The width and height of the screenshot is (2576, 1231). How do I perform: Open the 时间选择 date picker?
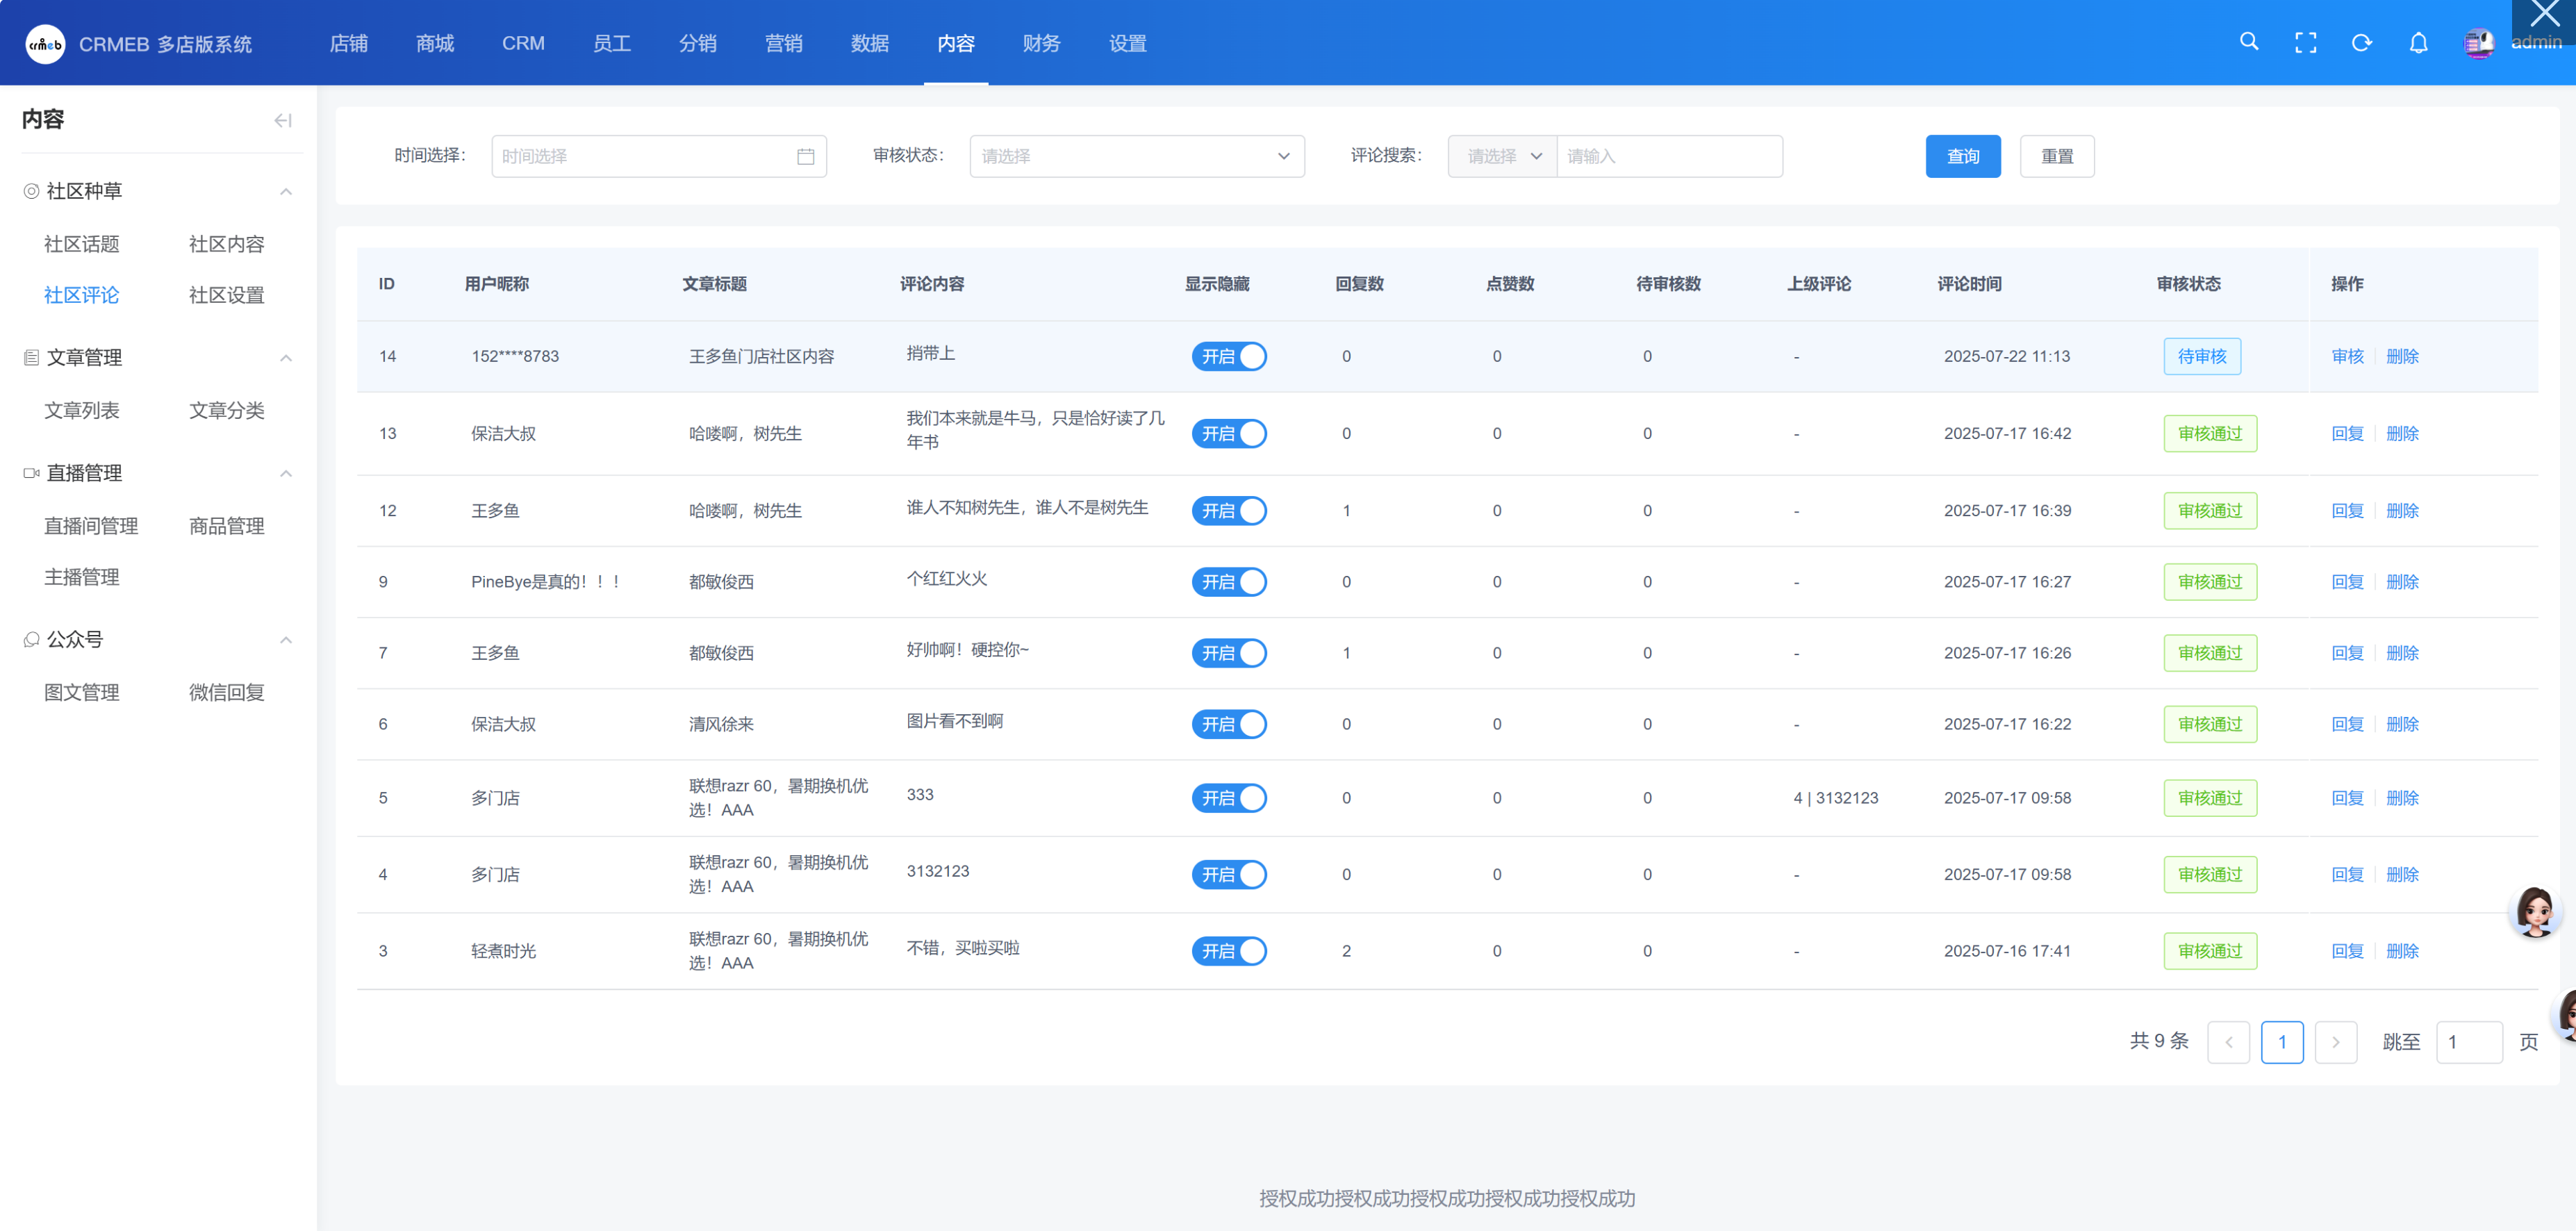(x=659, y=156)
